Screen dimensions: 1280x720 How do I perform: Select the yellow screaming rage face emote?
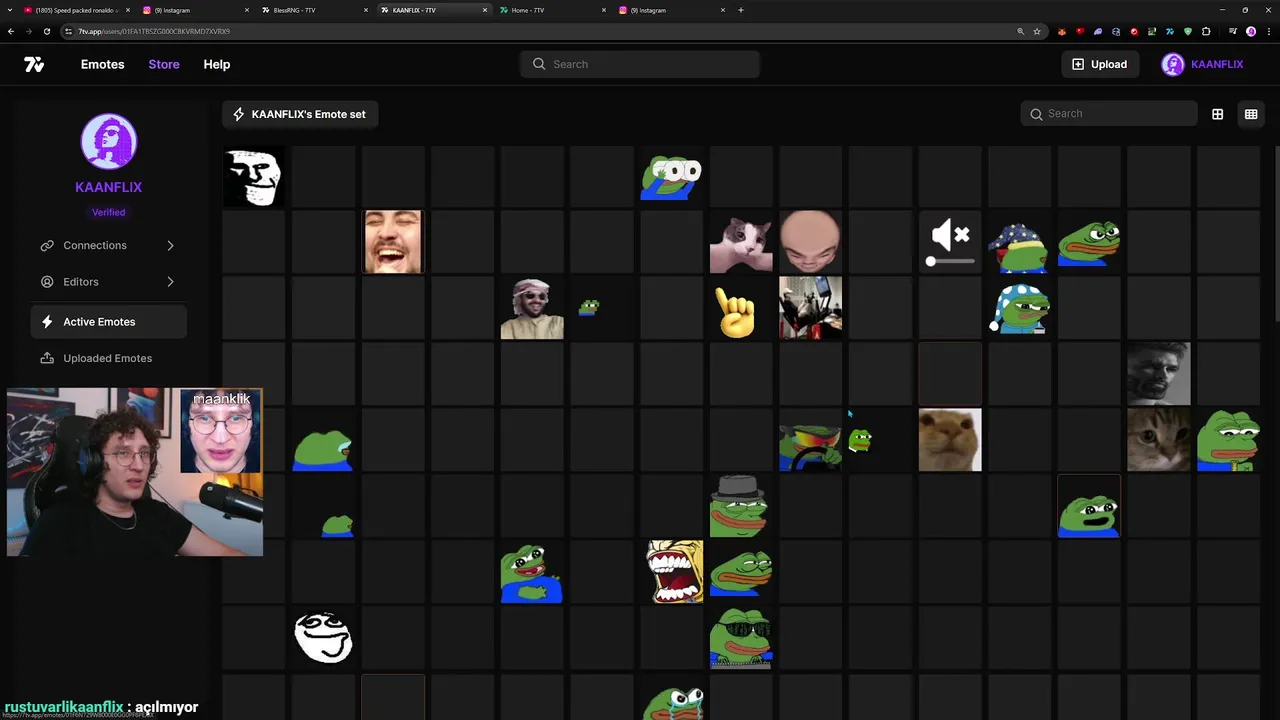click(675, 572)
